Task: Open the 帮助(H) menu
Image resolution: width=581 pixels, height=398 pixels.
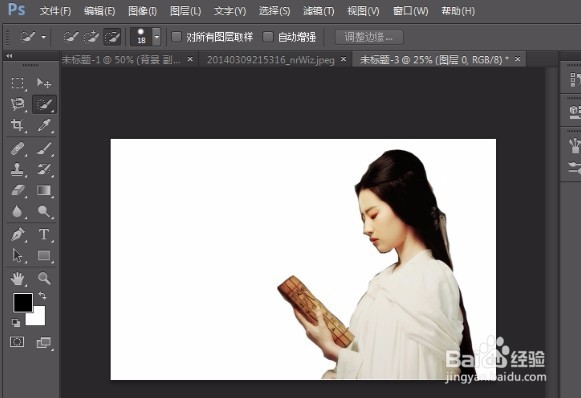Action: (458, 11)
